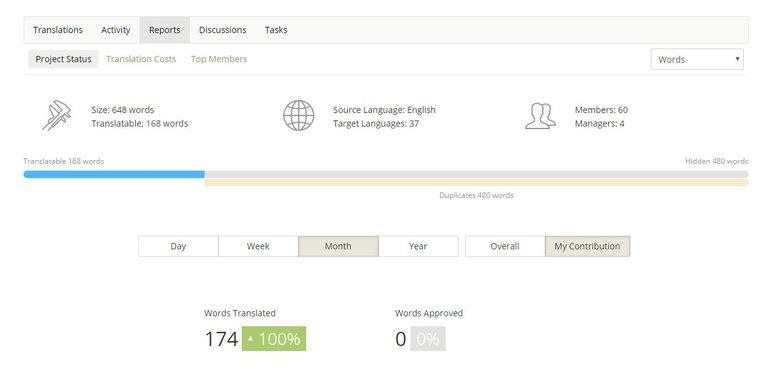Click the members people icon

pyautogui.click(x=540, y=116)
